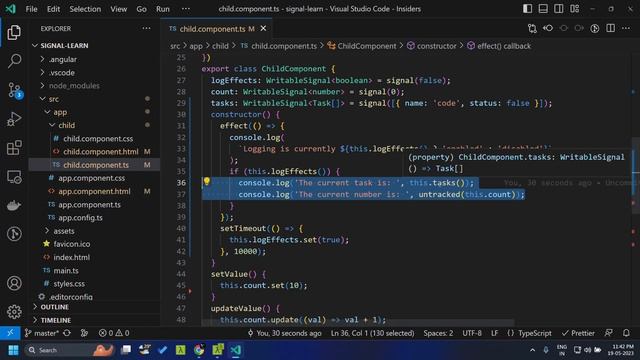Click Ln 36, Col 1 cursor position
Image resolution: width=640 pixels, height=360 pixels.
(x=372, y=333)
